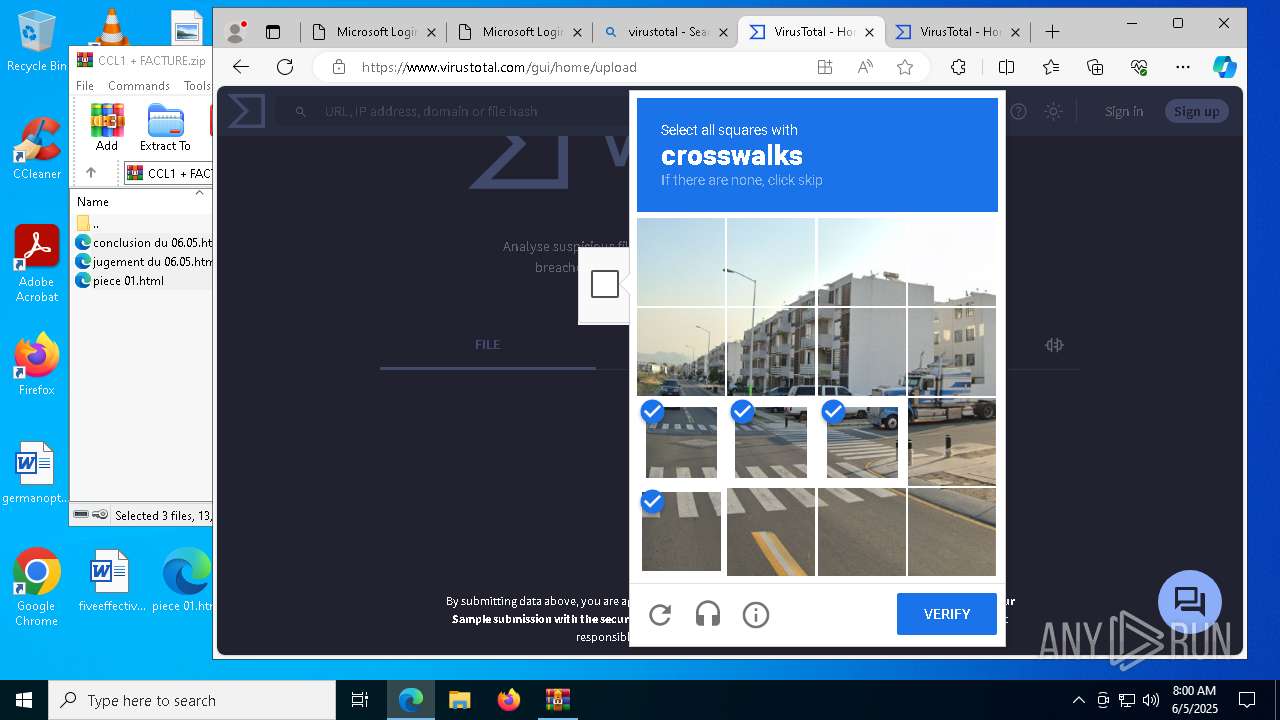1280x720 pixels.
Task: Get an audio captcha challenge
Action: click(708, 615)
